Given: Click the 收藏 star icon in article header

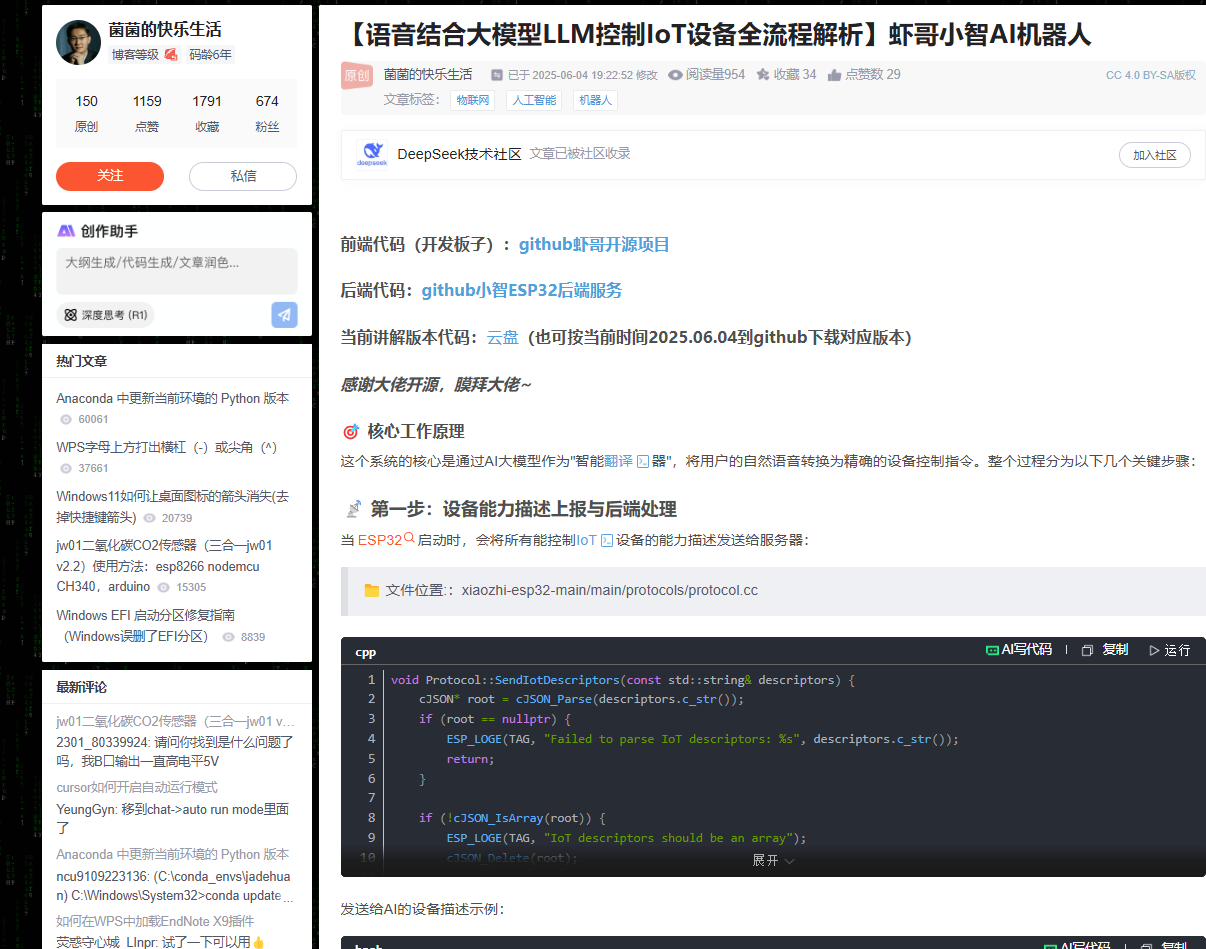Looking at the screenshot, I should 763,74.
